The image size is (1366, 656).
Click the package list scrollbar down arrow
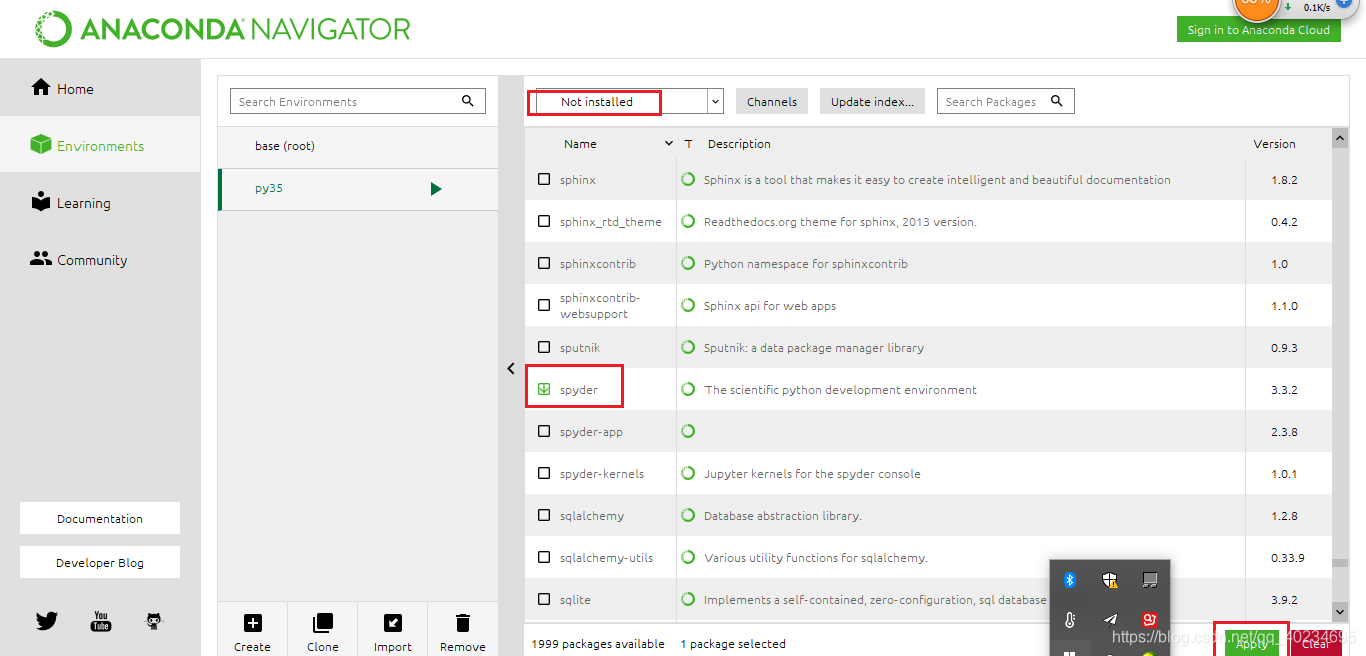[1340, 610]
